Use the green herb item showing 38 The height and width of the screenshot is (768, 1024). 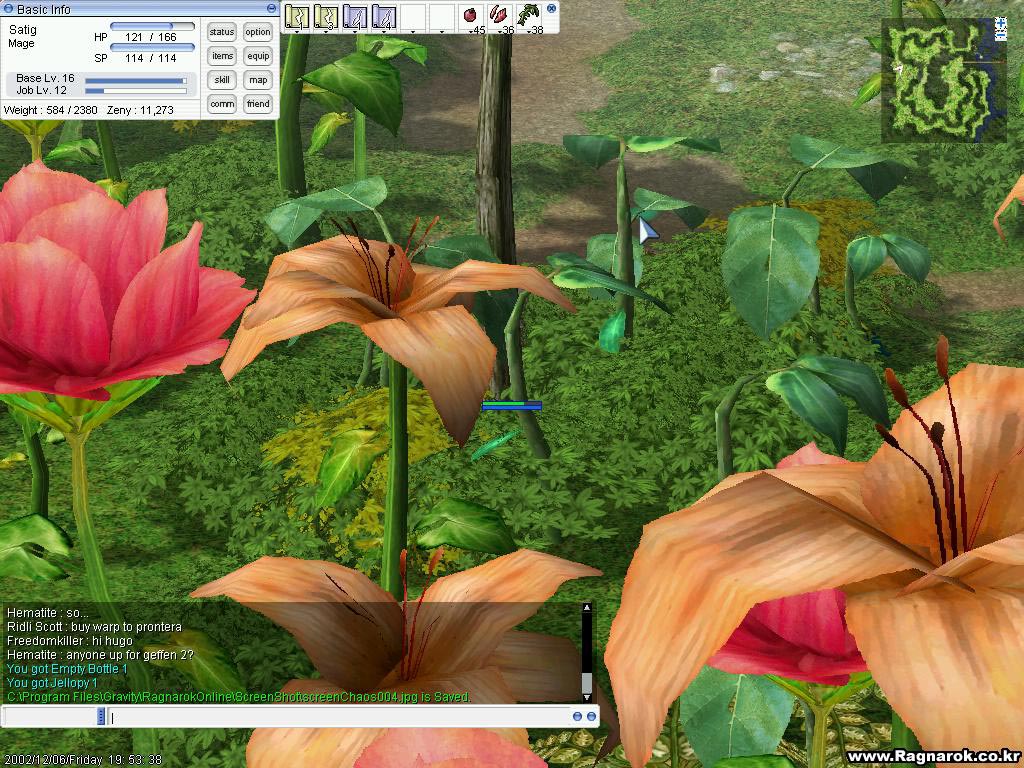pos(530,16)
